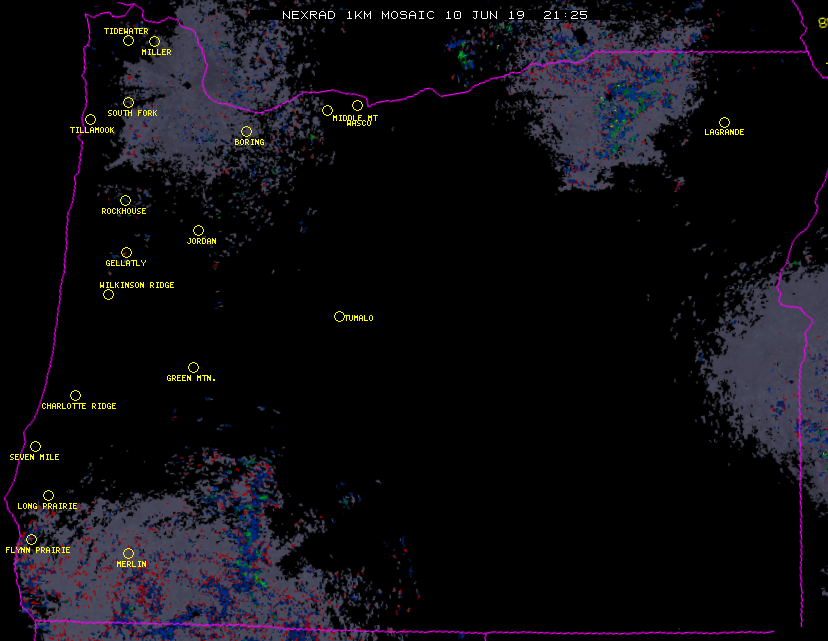
Task: Select the Miller station circle marker
Action: click(x=154, y=41)
